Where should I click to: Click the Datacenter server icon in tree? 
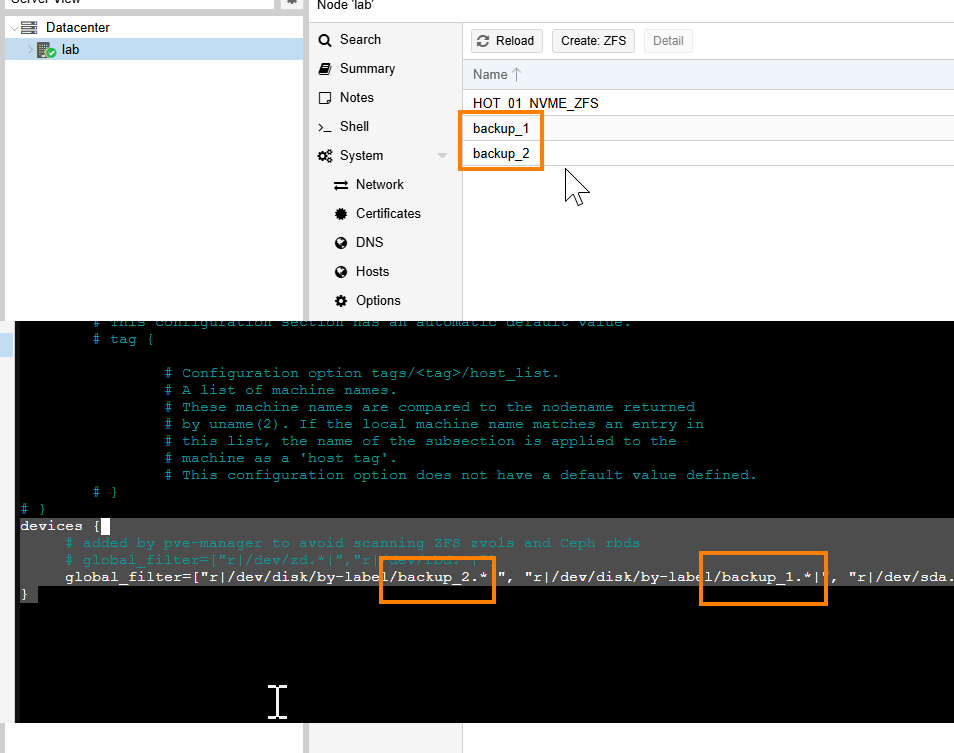[29, 28]
